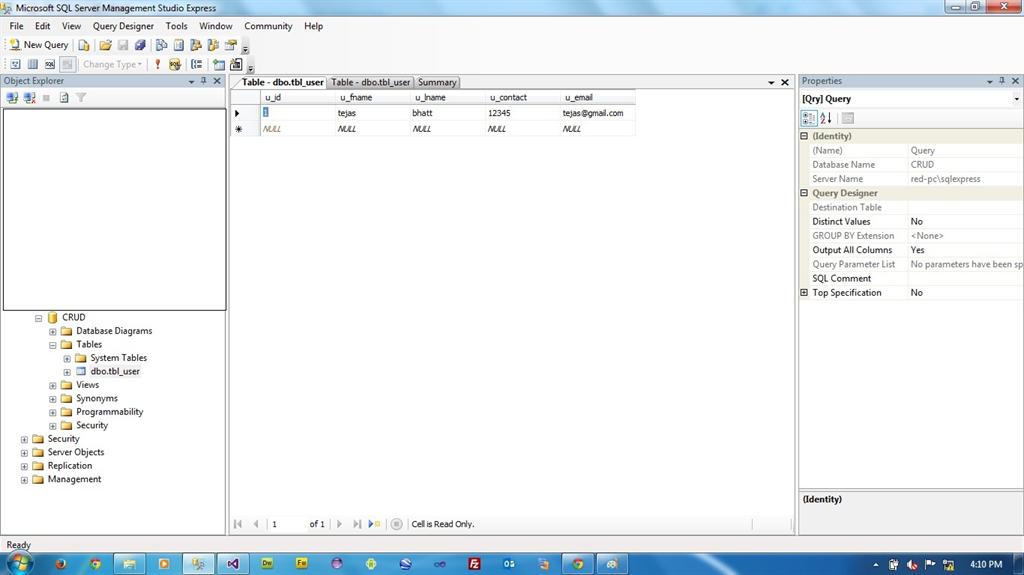Collapse the Query Designer property group
Screen dimensions: 1024x575
pyautogui.click(x=804, y=193)
